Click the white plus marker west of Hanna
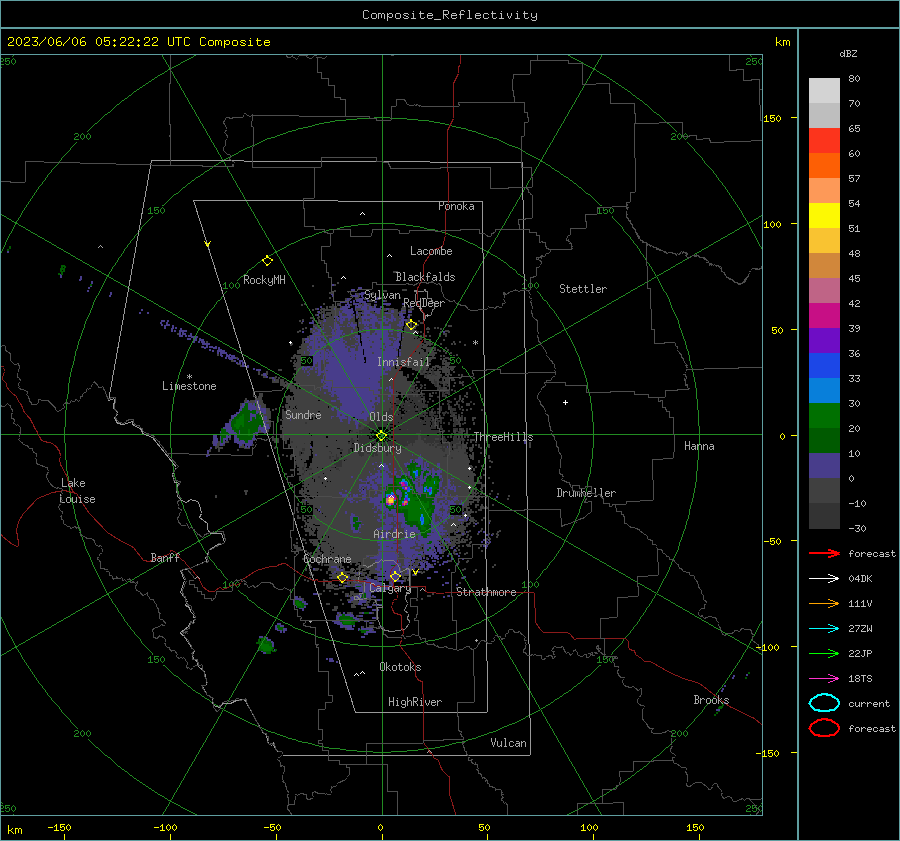This screenshot has width=900, height=841. pos(565,402)
